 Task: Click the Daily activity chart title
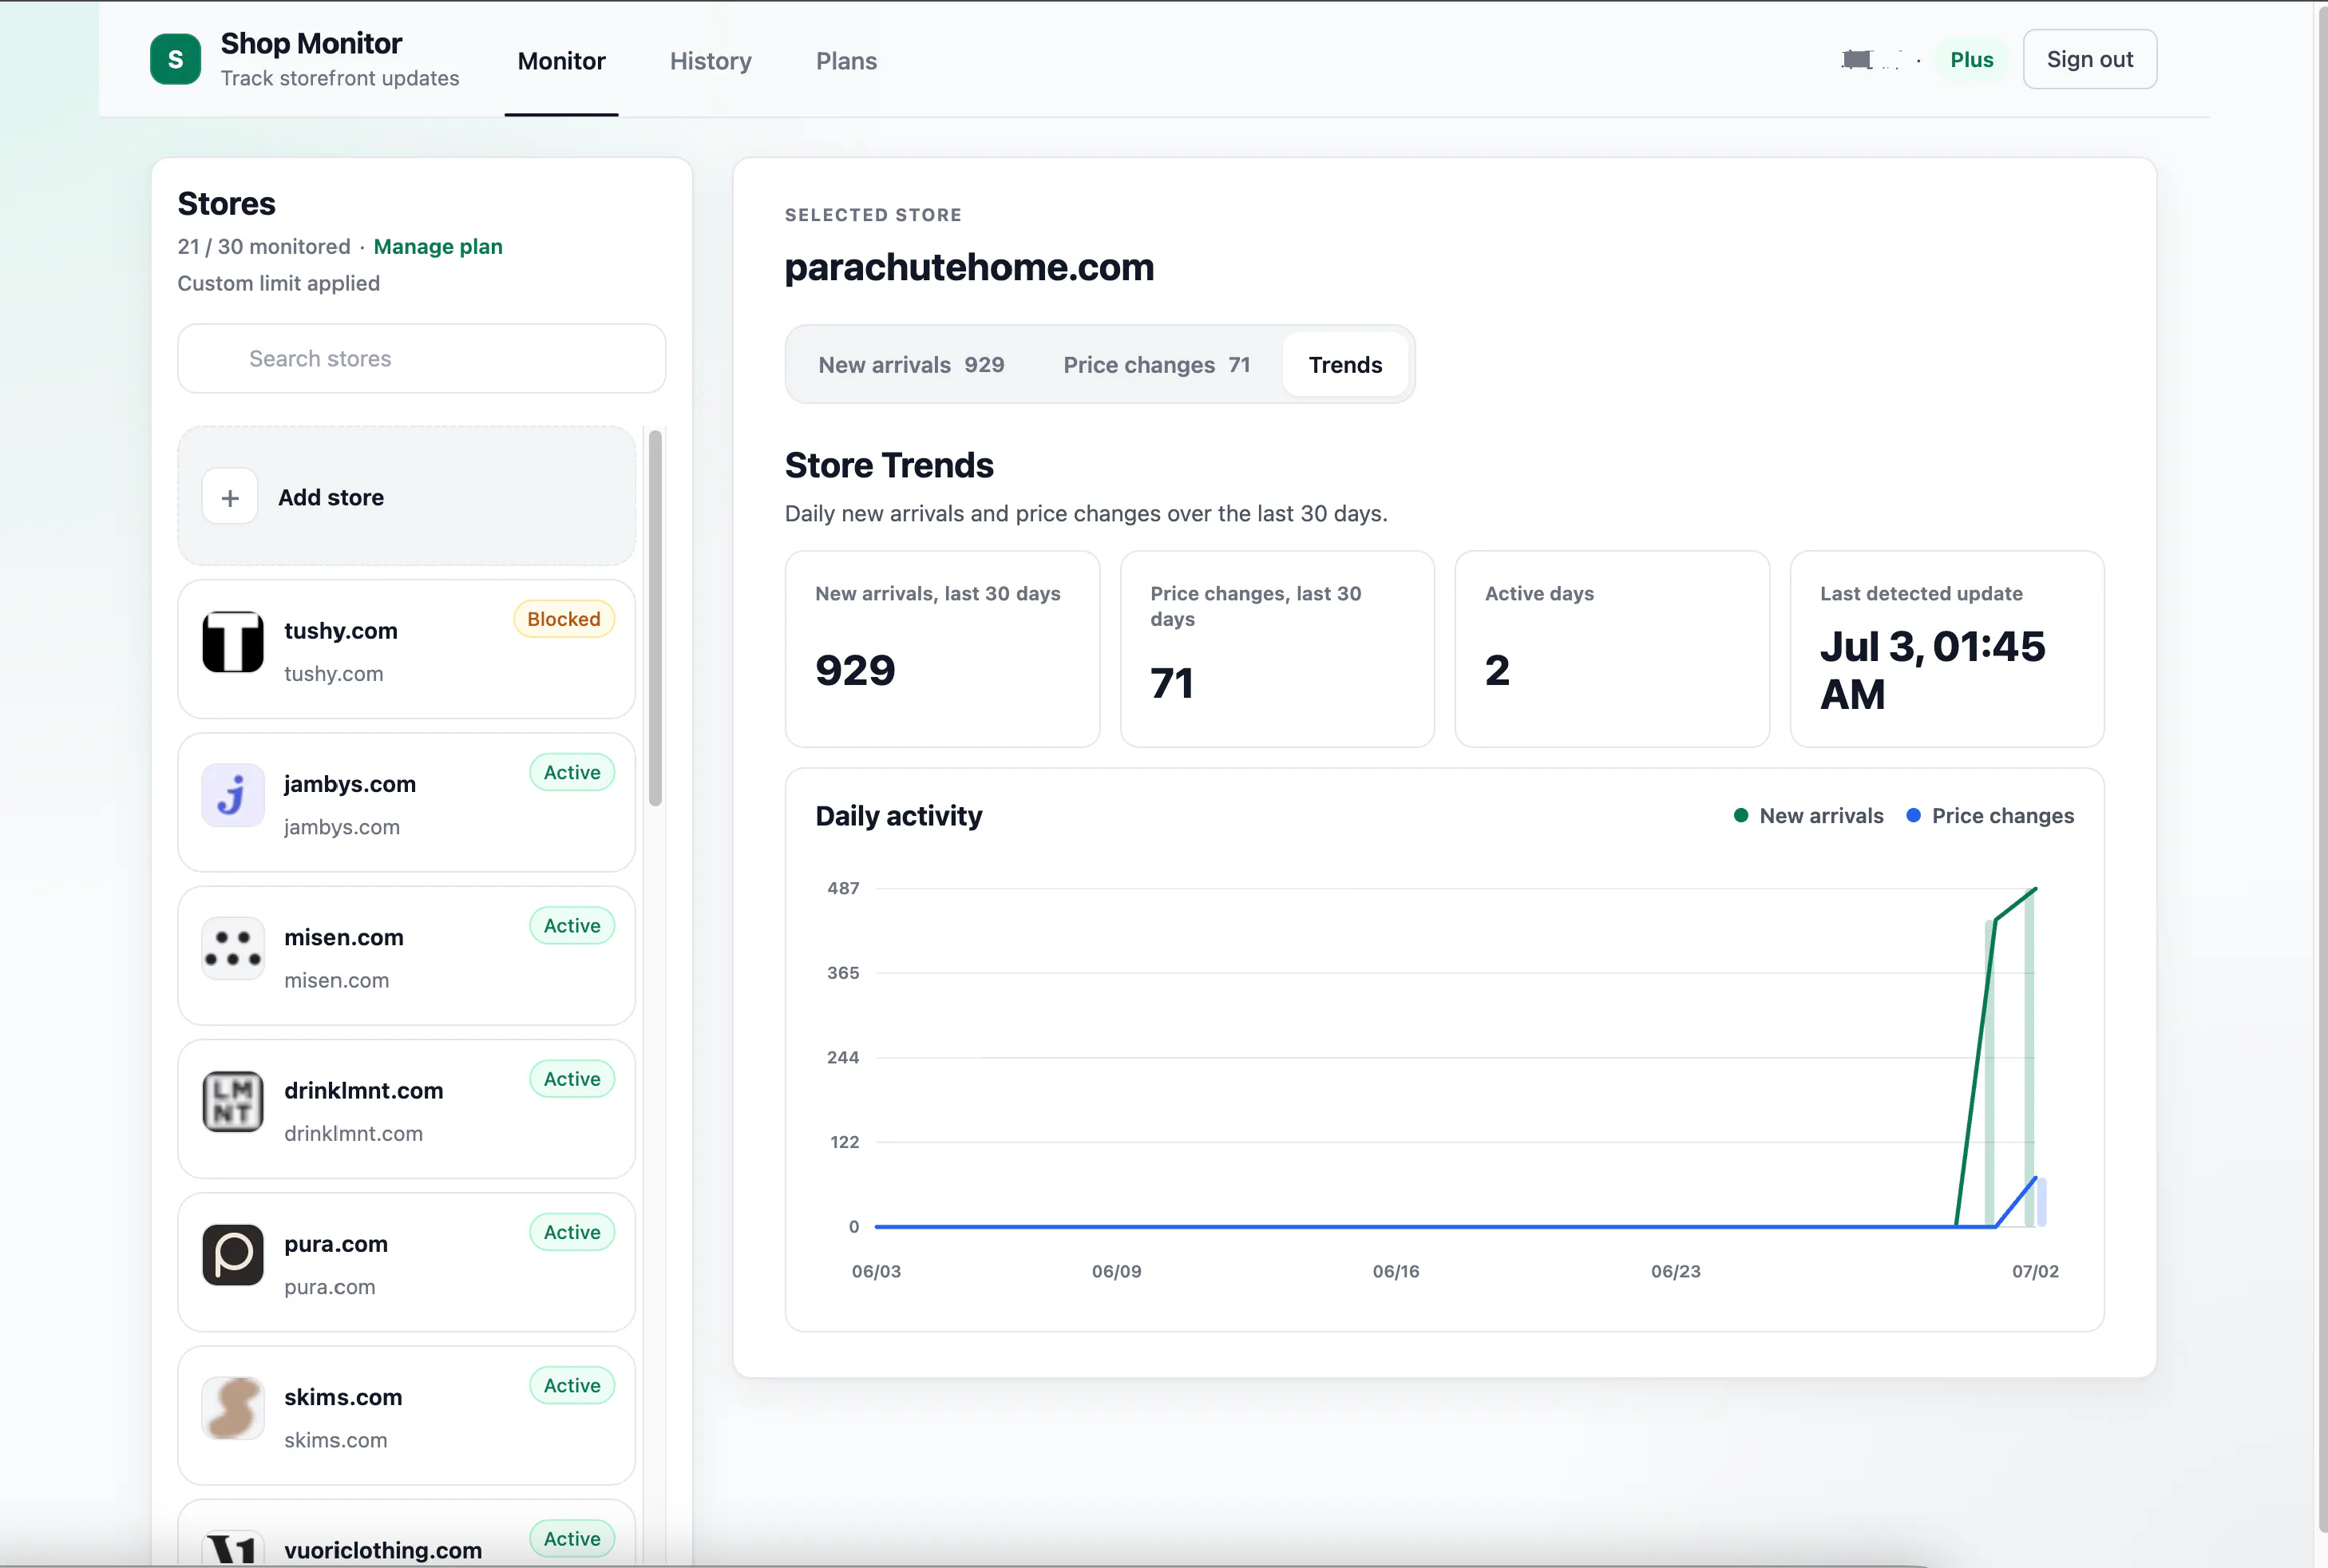pos(898,815)
